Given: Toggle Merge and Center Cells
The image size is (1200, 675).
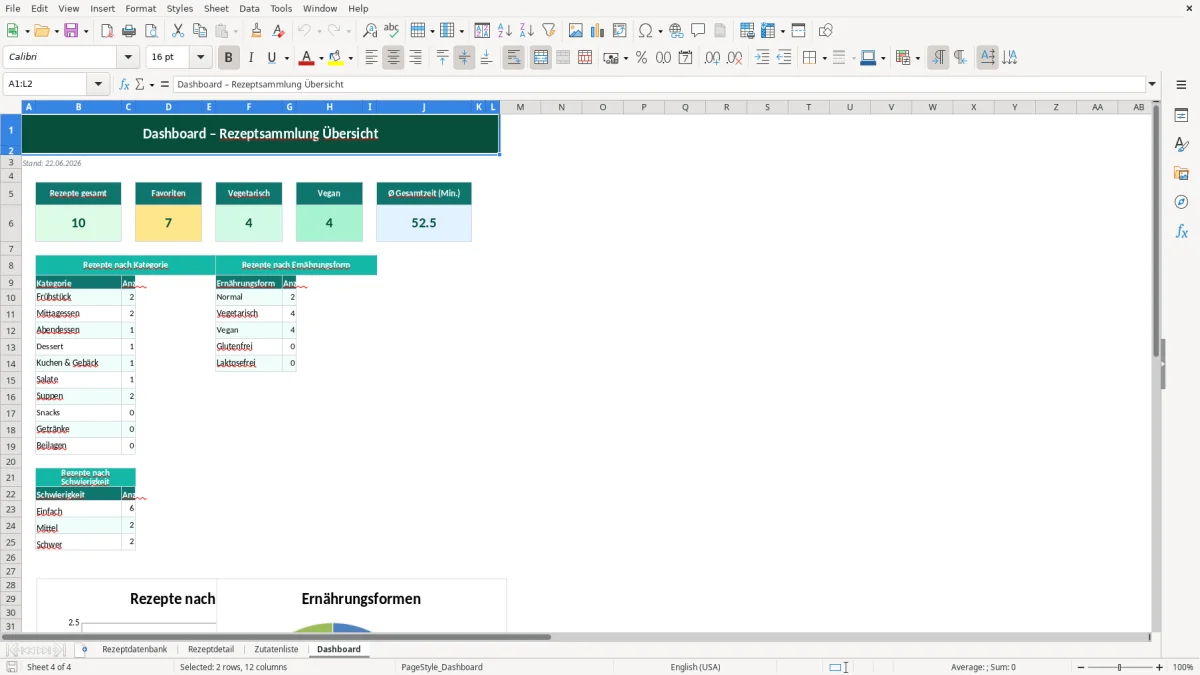Looking at the screenshot, I should coord(541,58).
